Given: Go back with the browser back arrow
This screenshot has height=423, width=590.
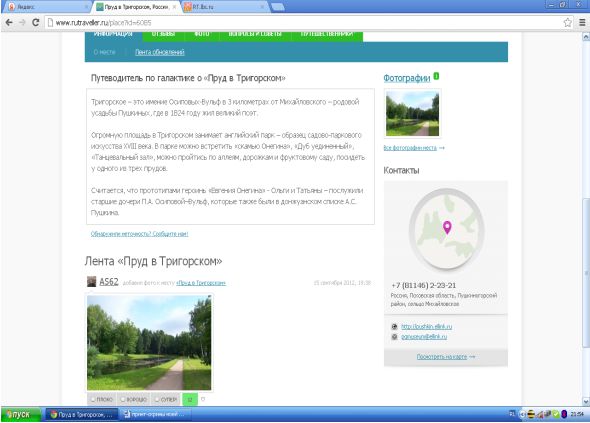Looking at the screenshot, I should click(x=9, y=23).
